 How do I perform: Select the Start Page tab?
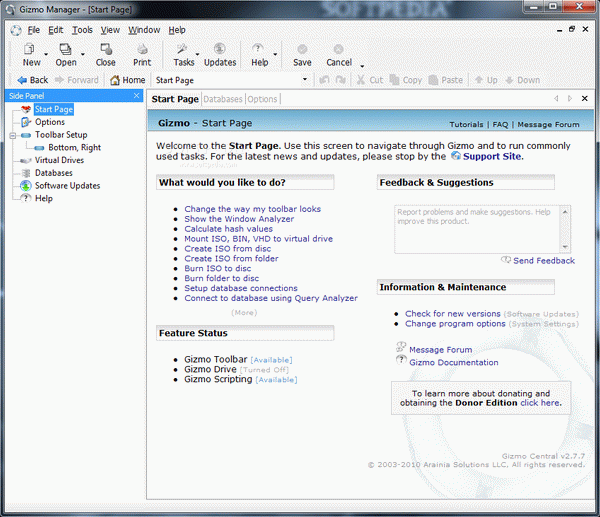tap(175, 99)
